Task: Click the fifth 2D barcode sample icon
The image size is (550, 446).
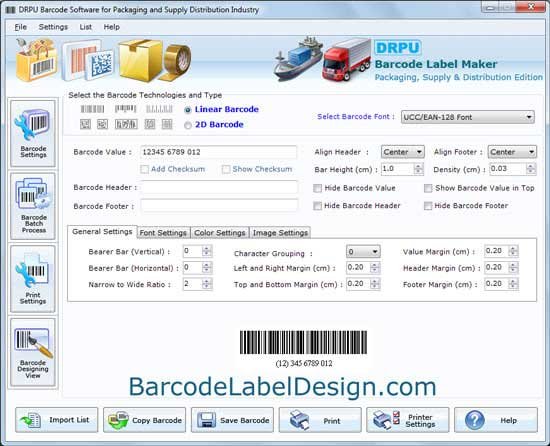Action: coord(167,124)
